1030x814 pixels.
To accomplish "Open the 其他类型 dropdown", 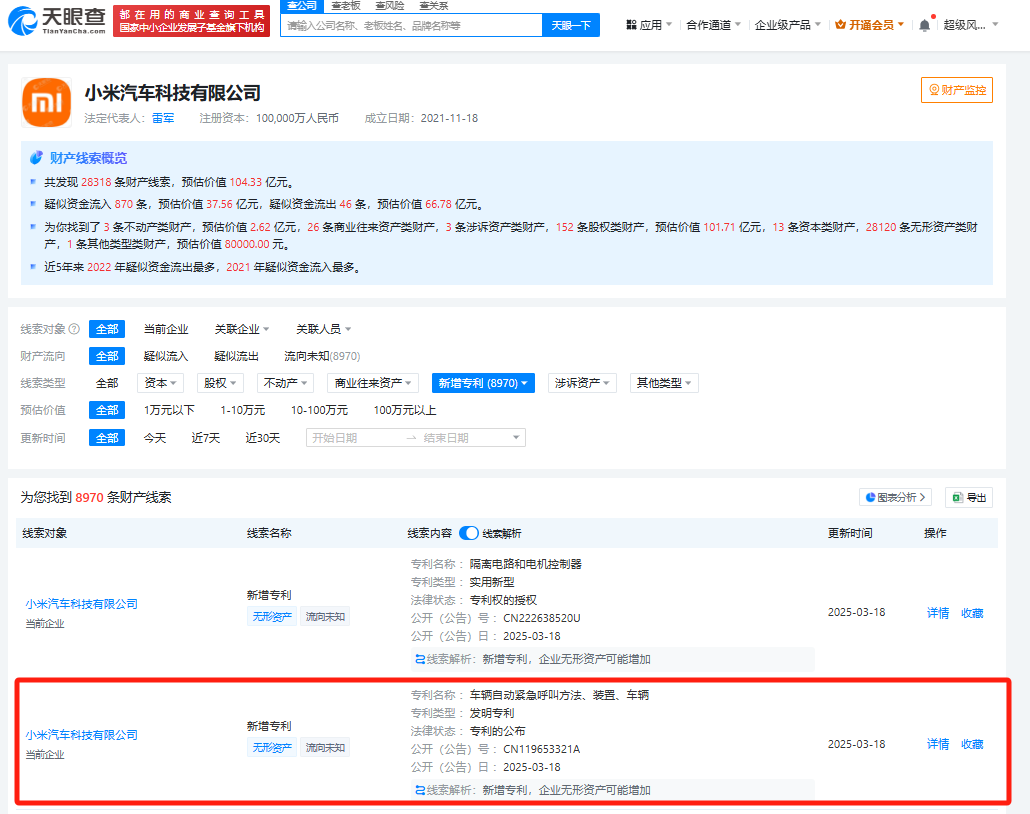I will (x=663, y=383).
